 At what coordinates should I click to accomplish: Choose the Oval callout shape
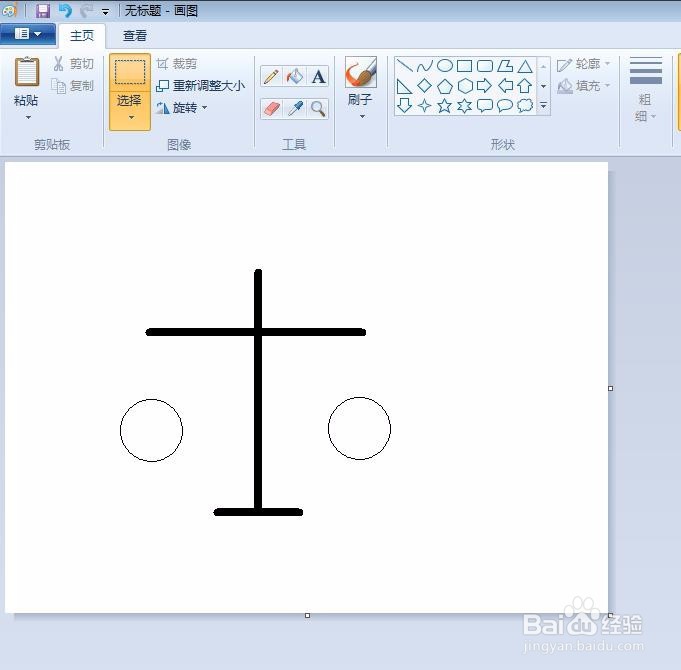pos(505,106)
